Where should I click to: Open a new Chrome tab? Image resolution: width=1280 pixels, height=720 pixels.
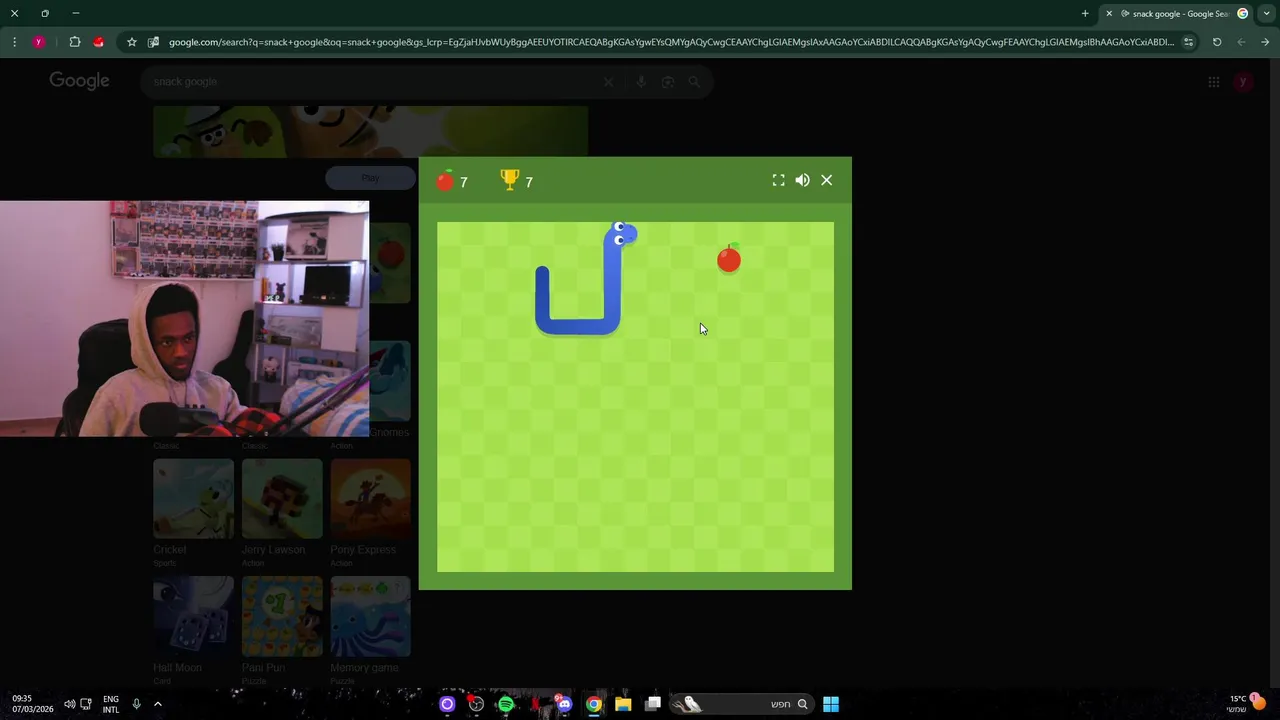click(1085, 13)
